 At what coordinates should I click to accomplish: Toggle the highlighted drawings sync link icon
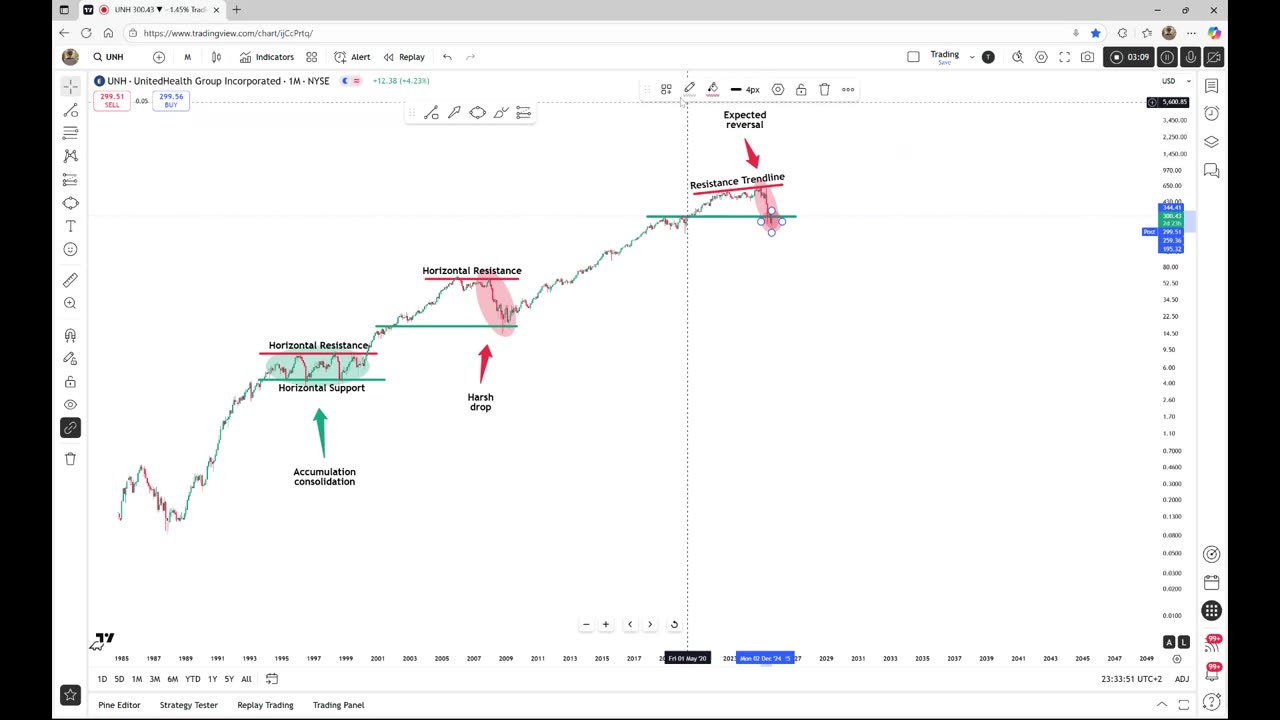pyautogui.click(x=70, y=428)
